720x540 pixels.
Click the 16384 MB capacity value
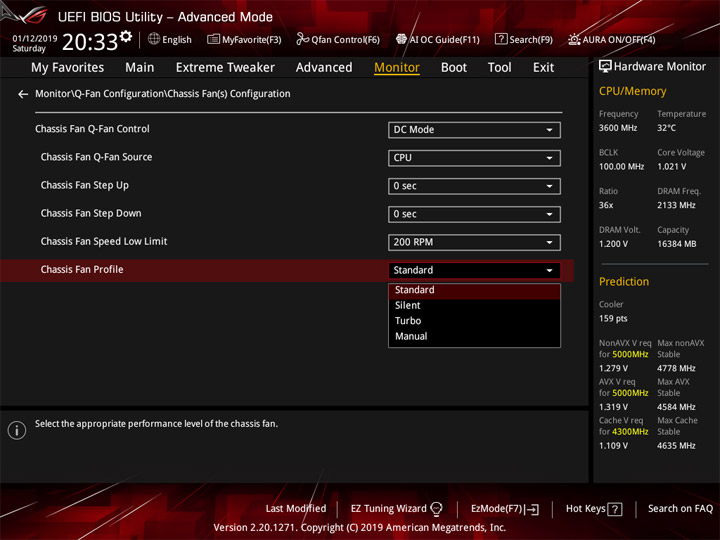pyautogui.click(x=676, y=244)
